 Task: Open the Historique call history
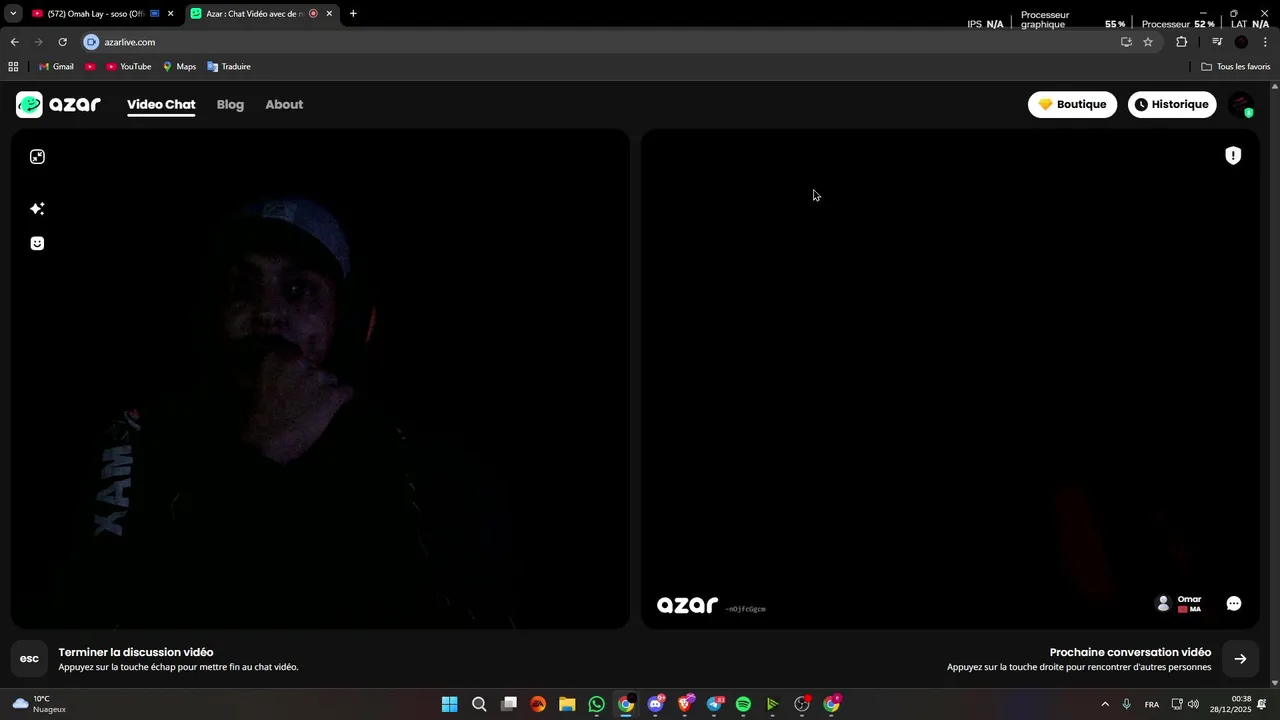point(1172,104)
